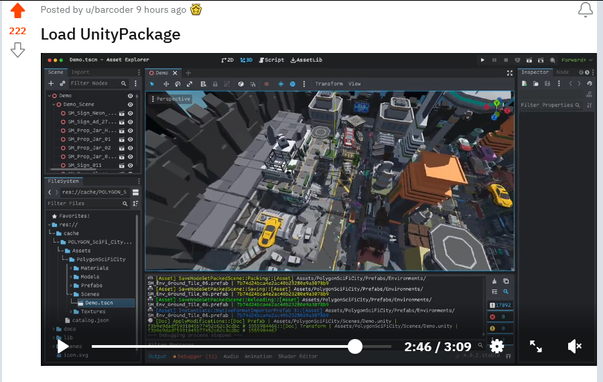Toggle visibility of Demo_Scene node
Image resolution: width=603 pixels, height=382 pixels.
pos(130,104)
